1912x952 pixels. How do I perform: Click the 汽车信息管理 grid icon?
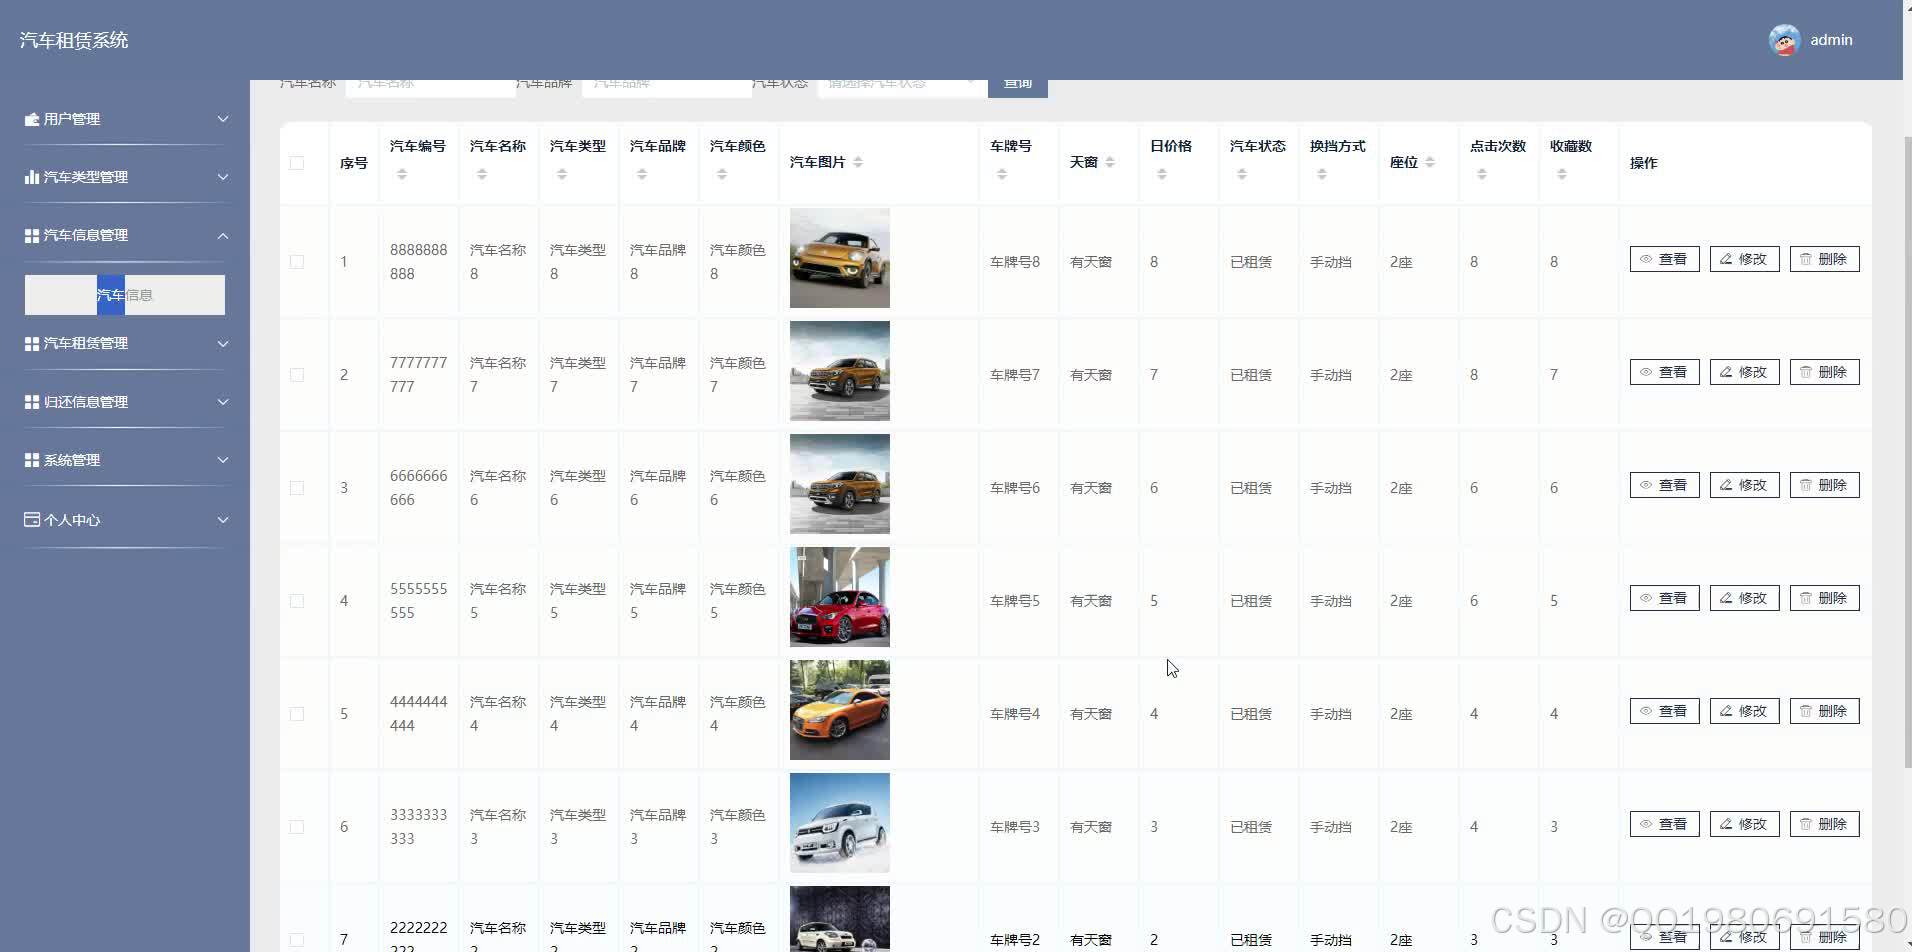(32, 235)
